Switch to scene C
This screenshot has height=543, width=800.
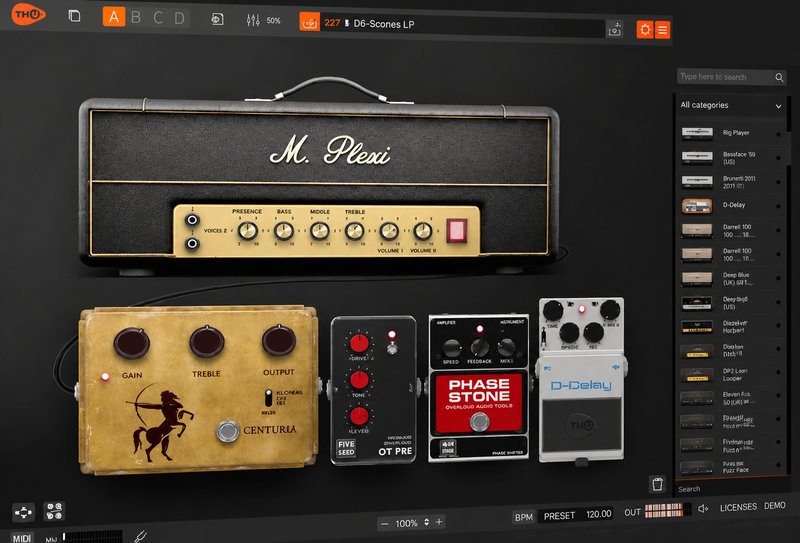158,18
